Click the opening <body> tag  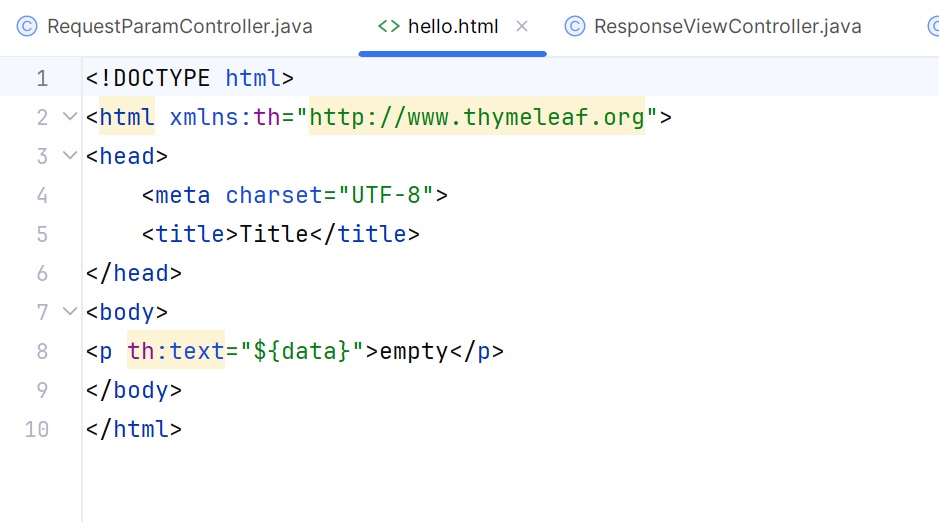[127, 312]
